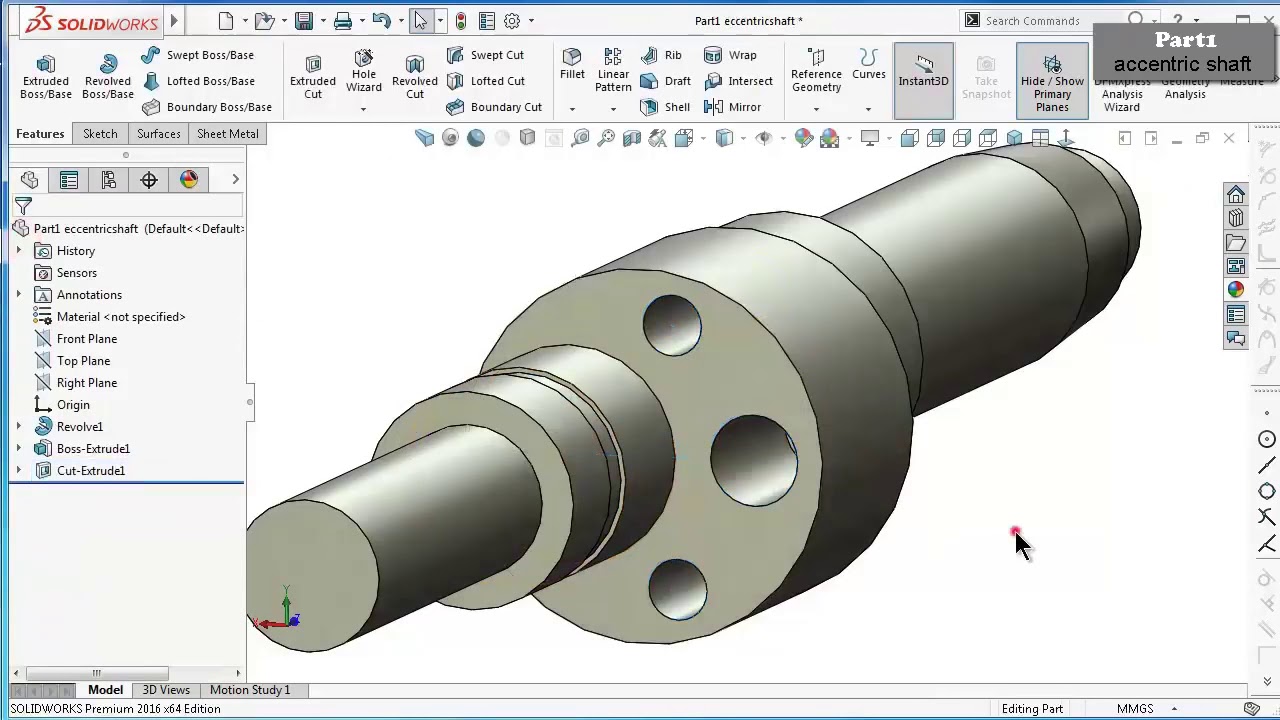Image resolution: width=1280 pixels, height=720 pixels.
Task: Choose the Swept Boss/Base tool
Action: point(197,55)
